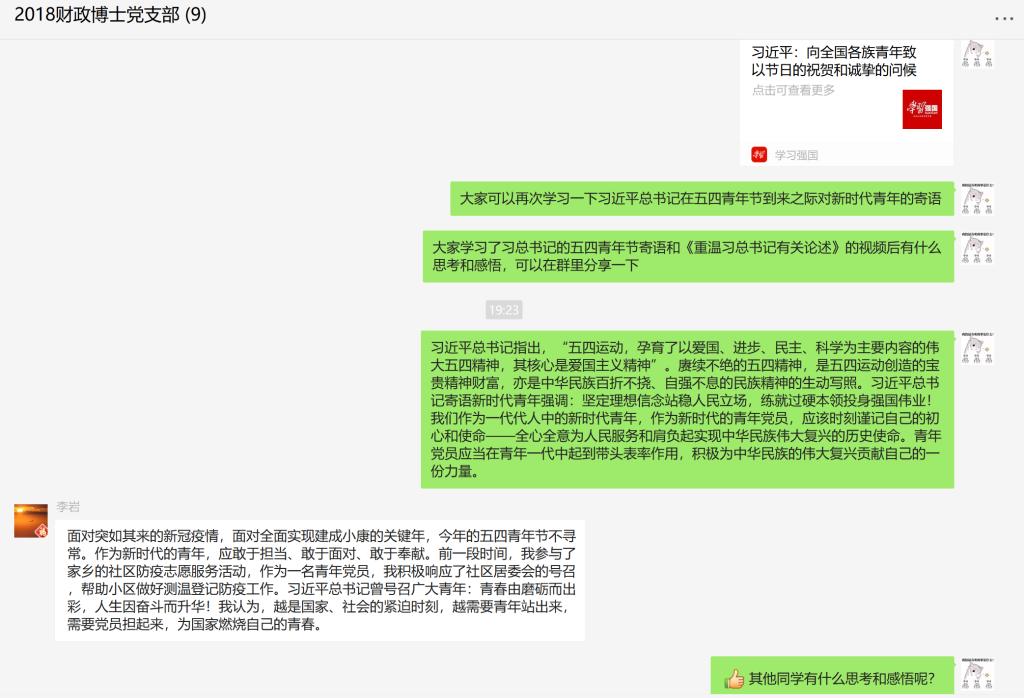Image resolution: width=1024 pixels, height=698 pixels.
Task: Select 李岩's message about 新冠疫情
Action: click(x=319, y=580)
